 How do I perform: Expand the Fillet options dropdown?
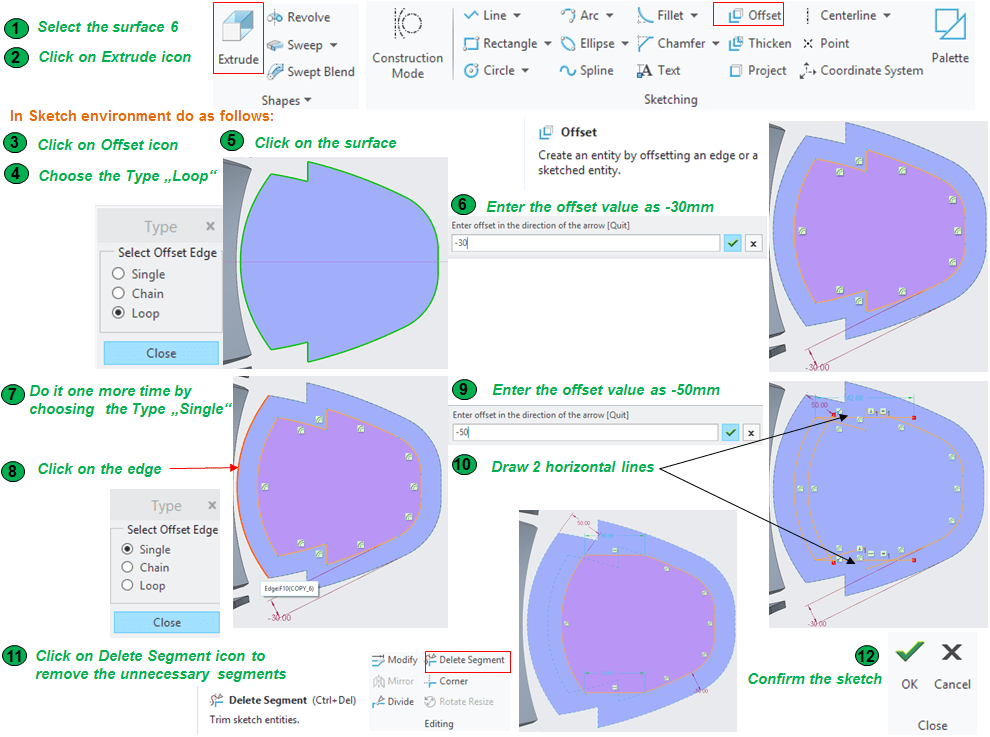[694, 16]
